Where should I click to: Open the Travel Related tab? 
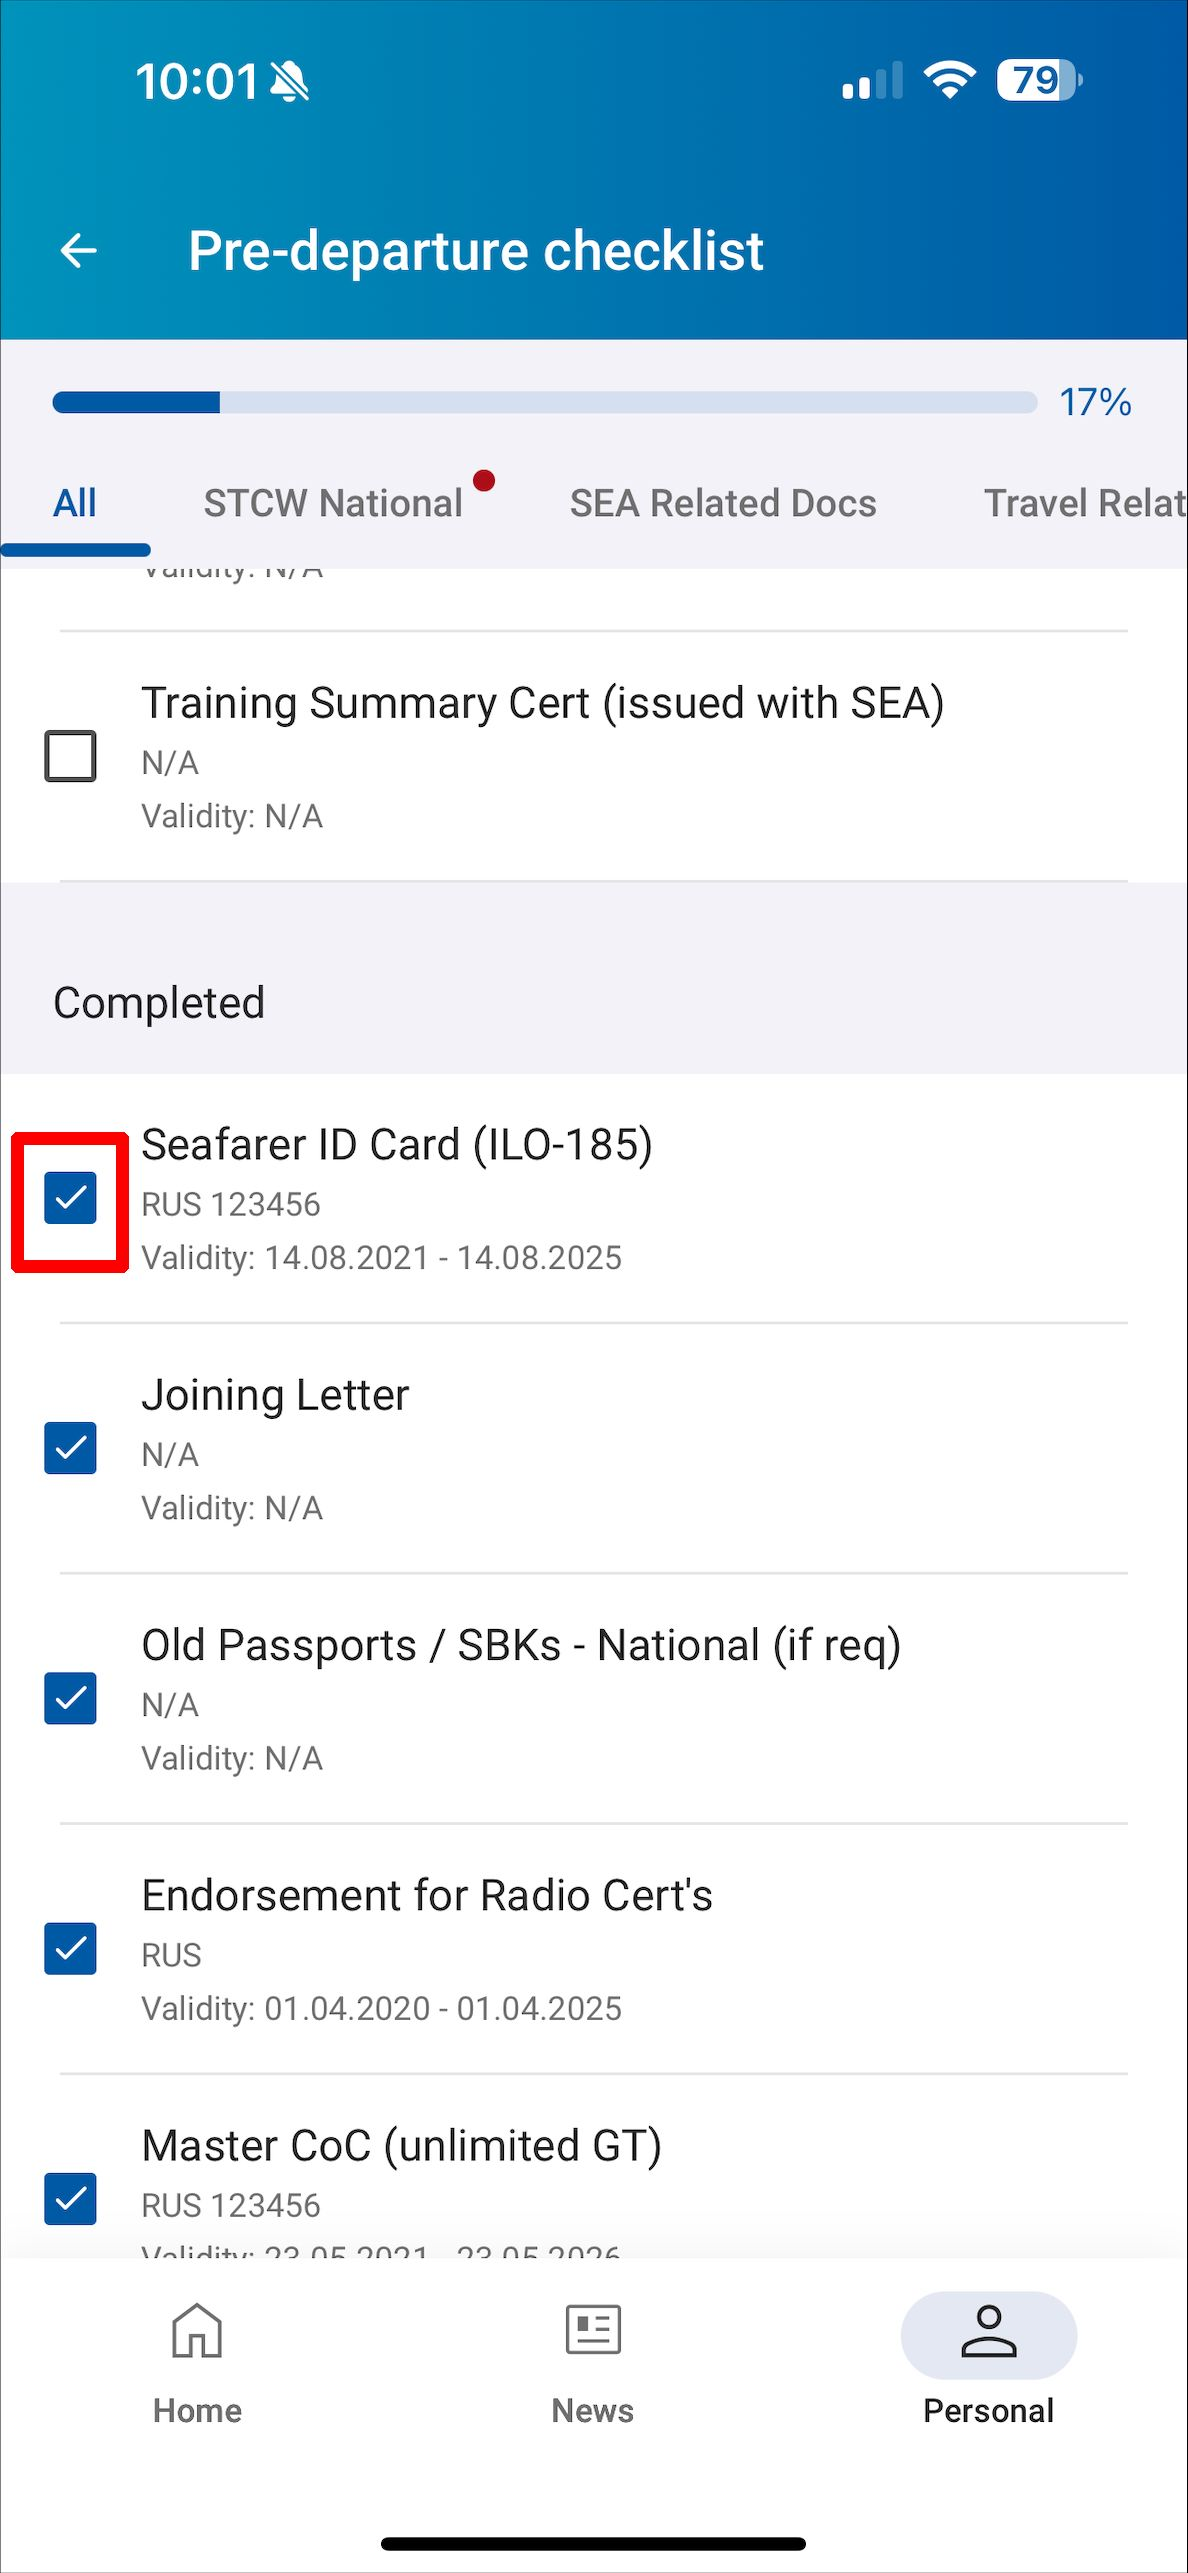(x=1085, y=503)
